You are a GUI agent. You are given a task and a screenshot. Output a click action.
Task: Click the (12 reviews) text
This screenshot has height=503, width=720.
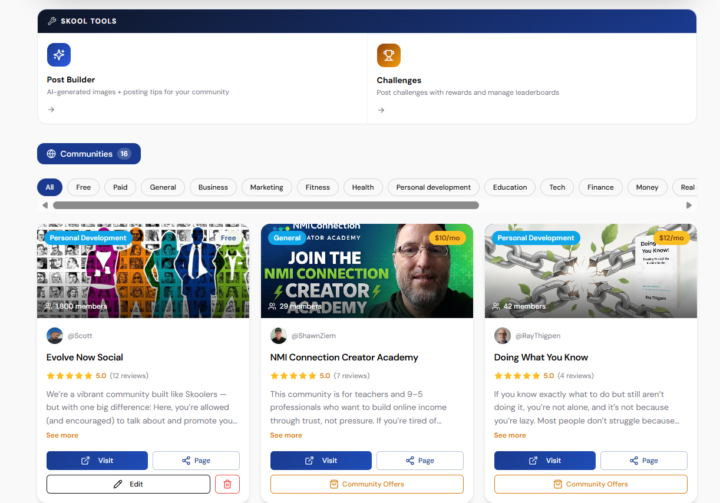(x=129, y=376)
